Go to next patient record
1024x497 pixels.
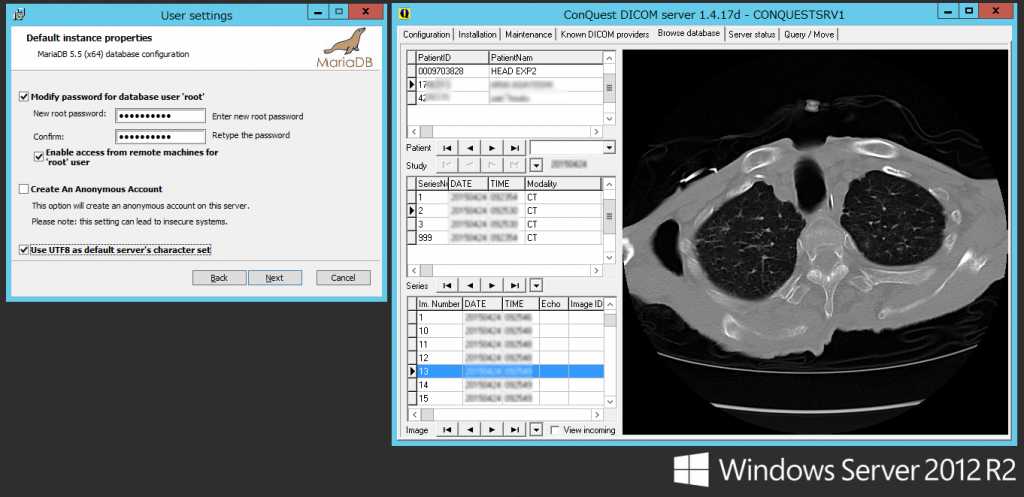pos(492,148)
